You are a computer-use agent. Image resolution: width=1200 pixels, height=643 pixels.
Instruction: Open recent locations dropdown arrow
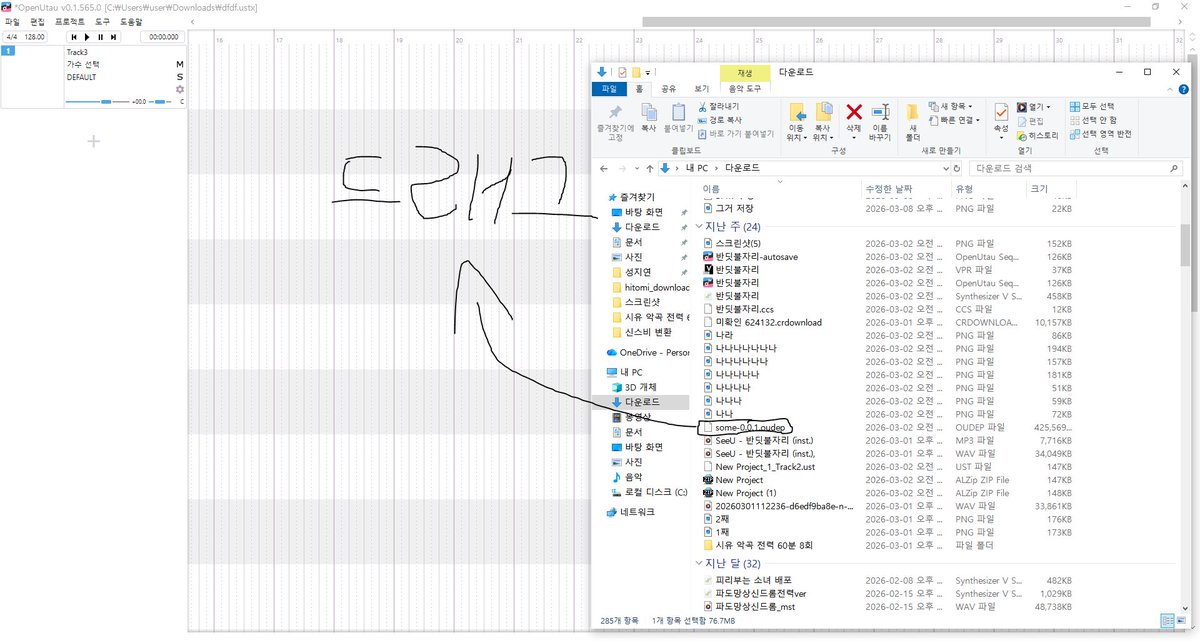[x=636, y=168]
